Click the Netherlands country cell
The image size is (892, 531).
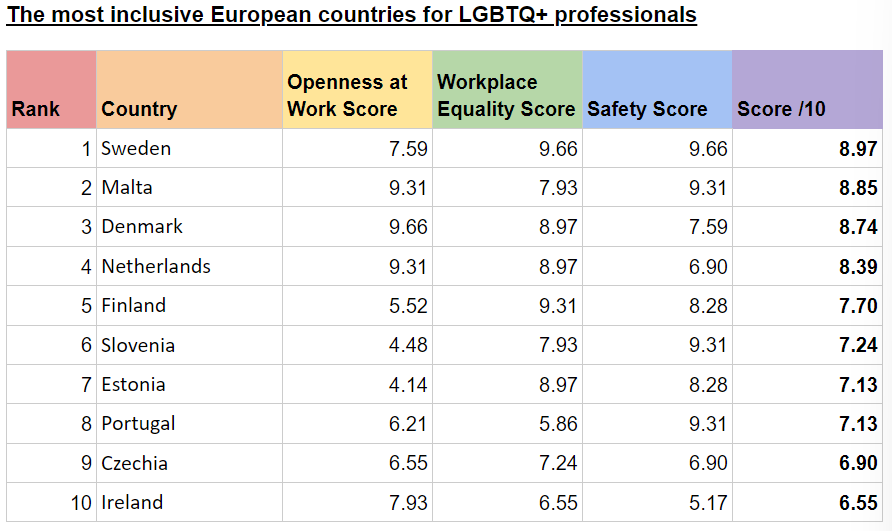(x=156, y=266)
